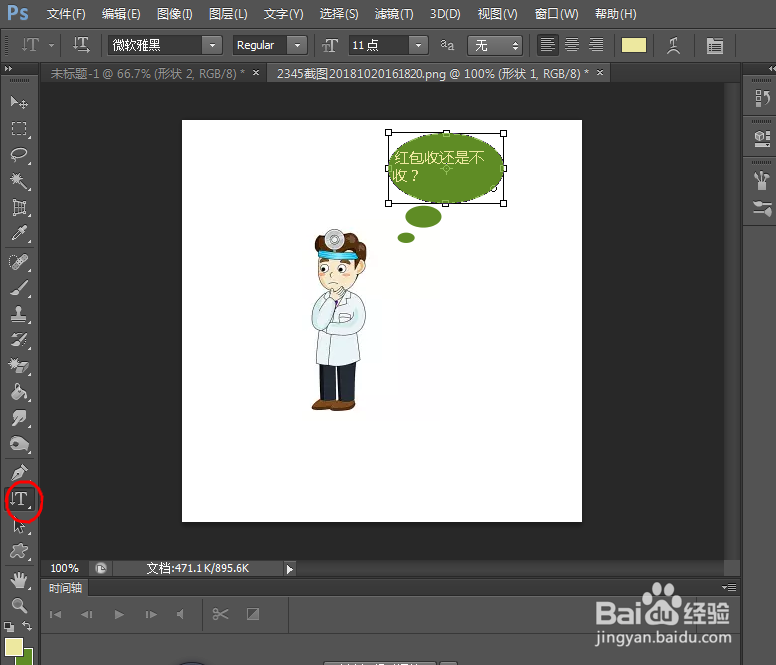Close the 未标题-1 document tab

256,73
